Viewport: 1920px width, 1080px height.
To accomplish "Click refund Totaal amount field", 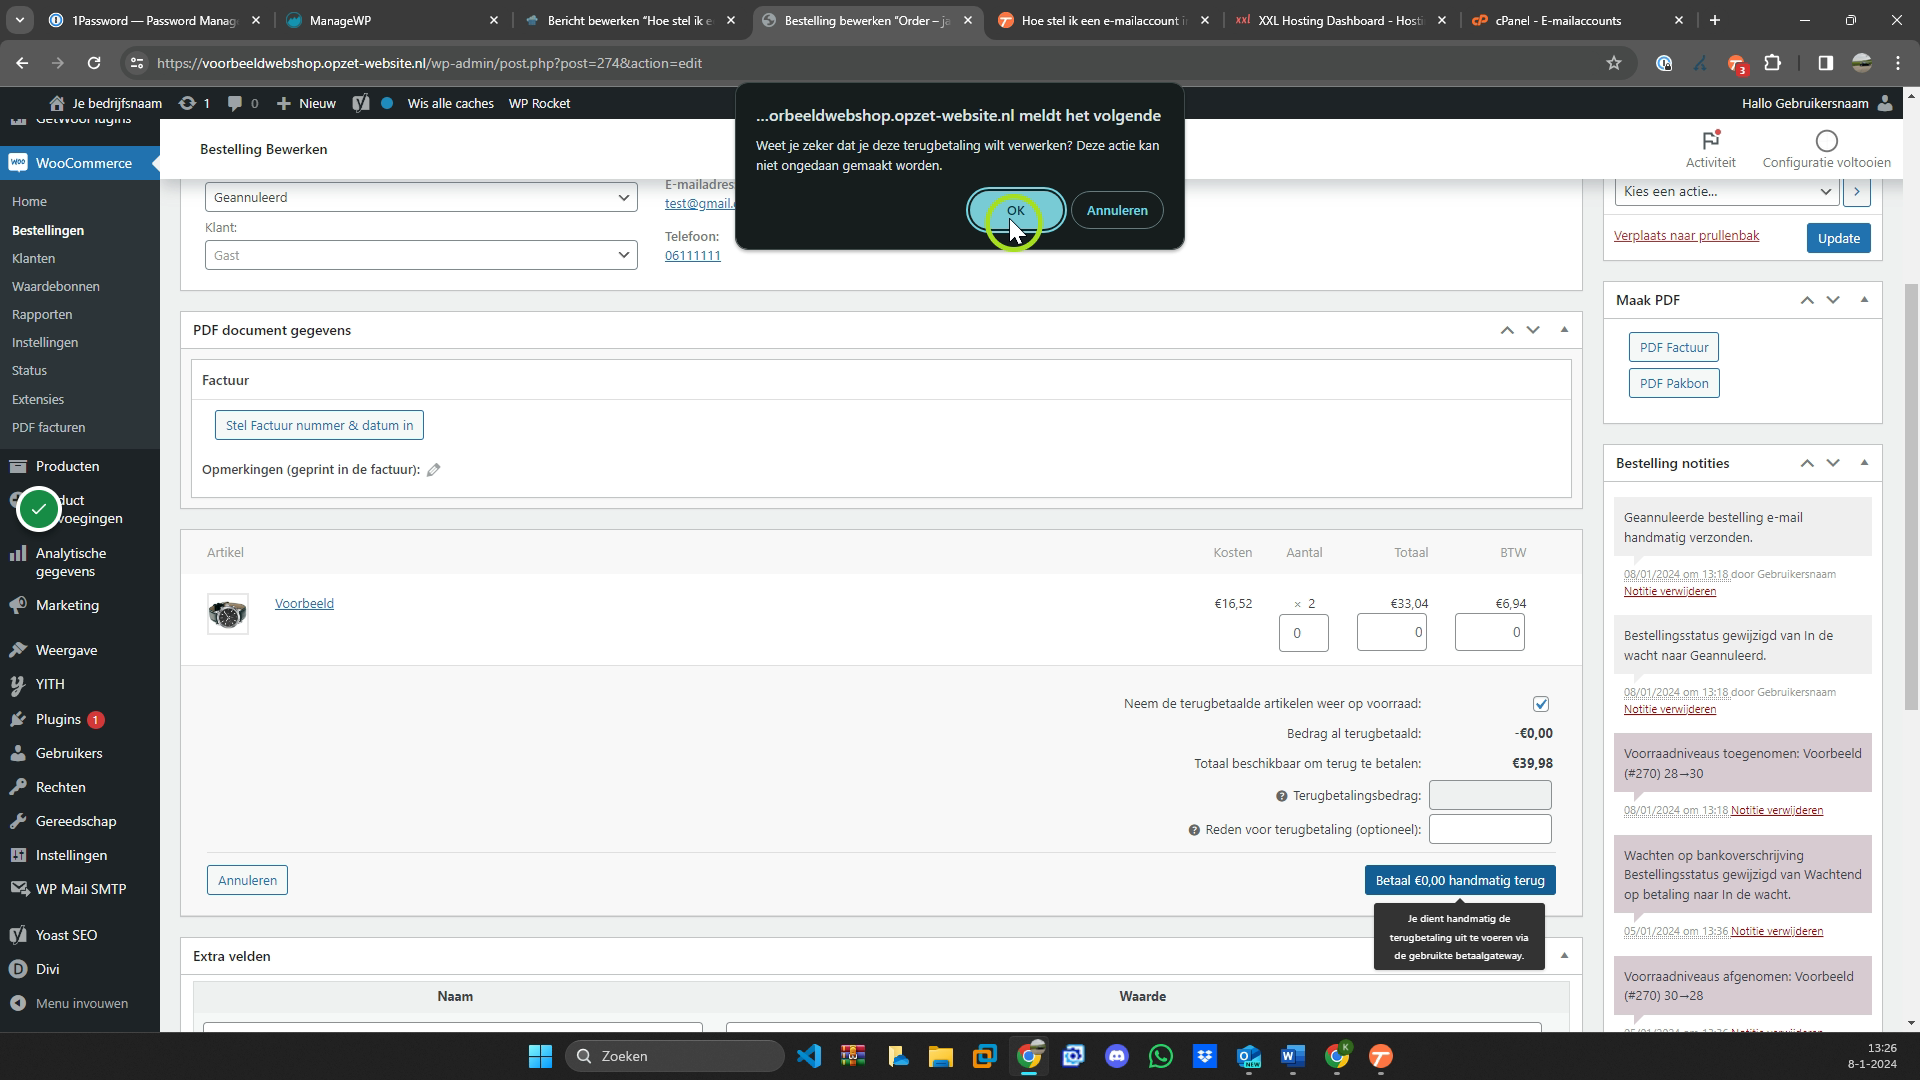I will click(1392, 632).
